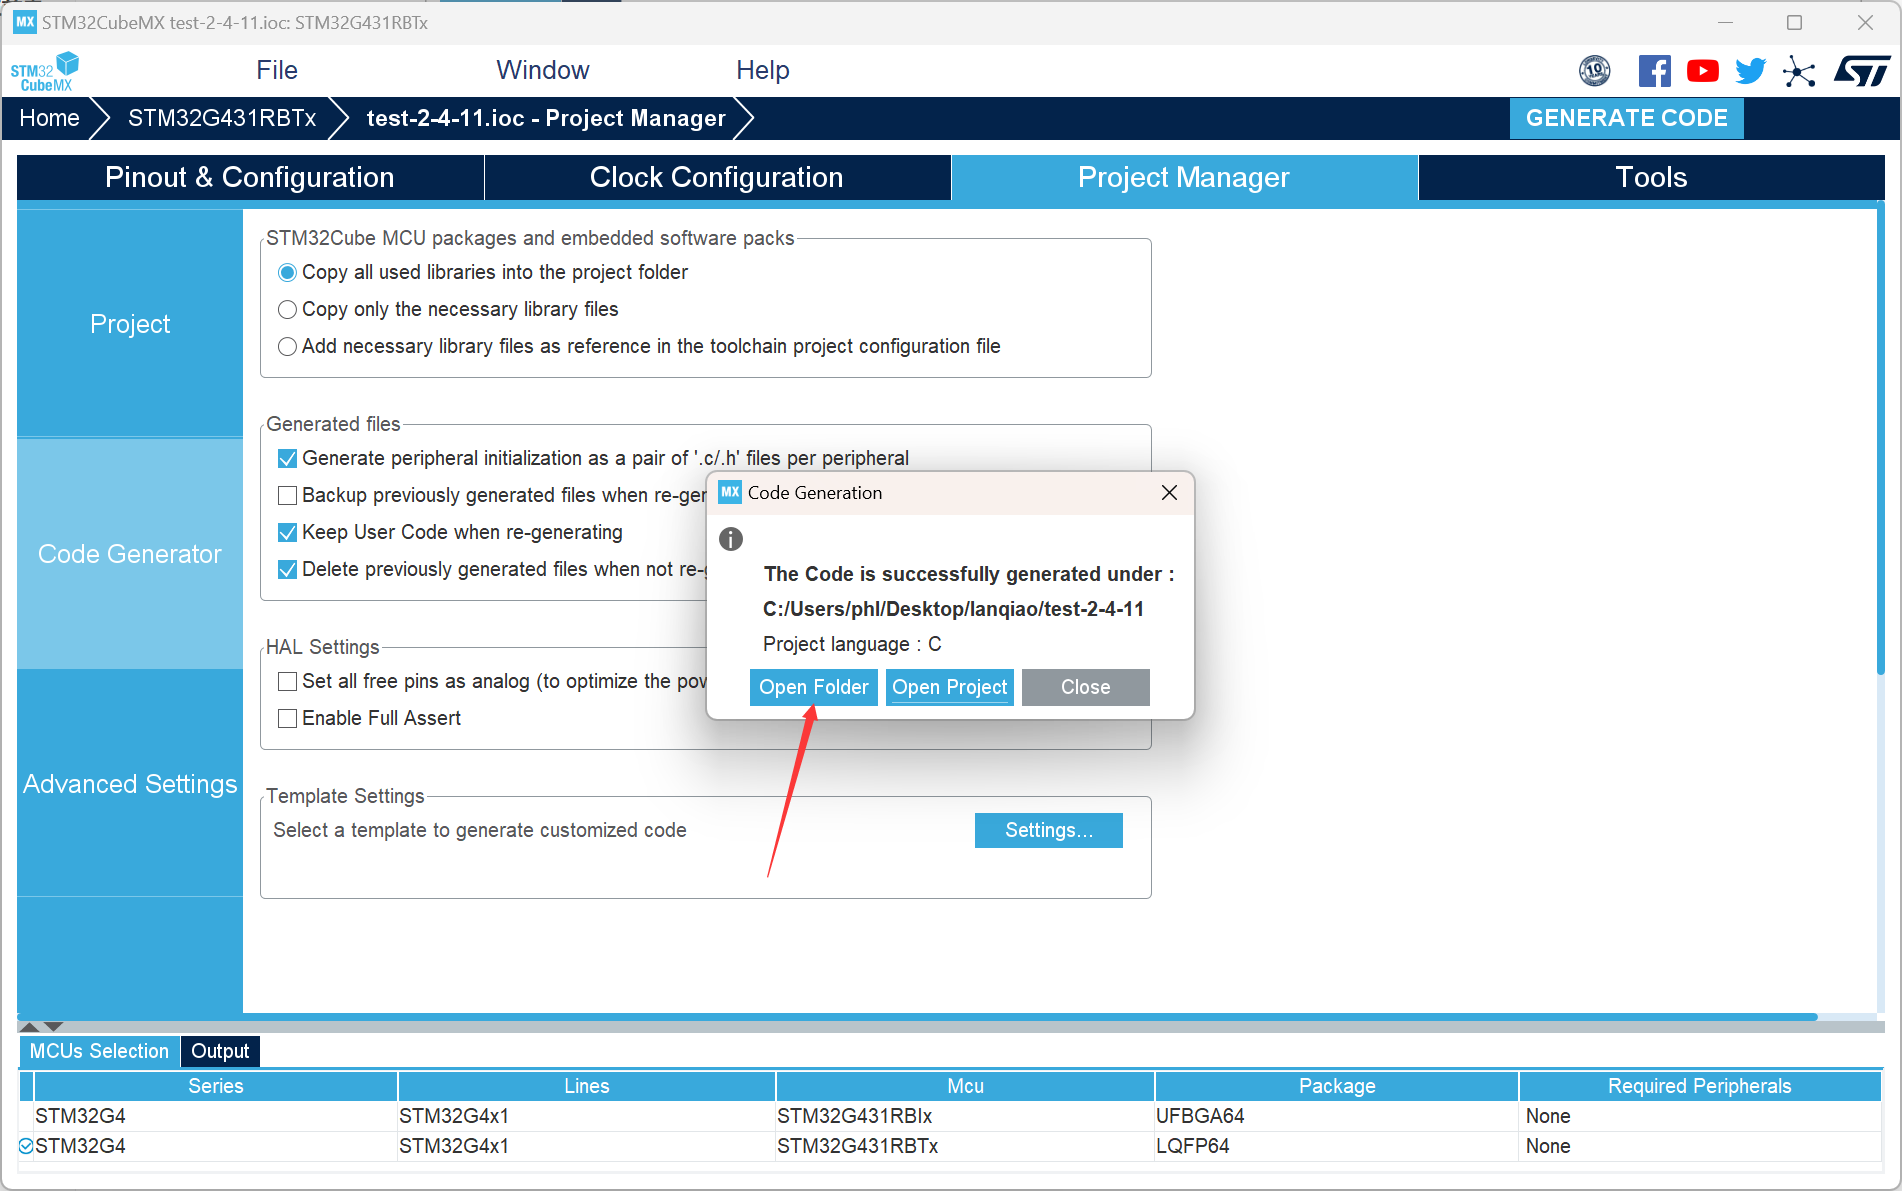Screen dimensions: 1902x1191
Task: Select Add necessary library files as reference option
Action: click(287, 346)
